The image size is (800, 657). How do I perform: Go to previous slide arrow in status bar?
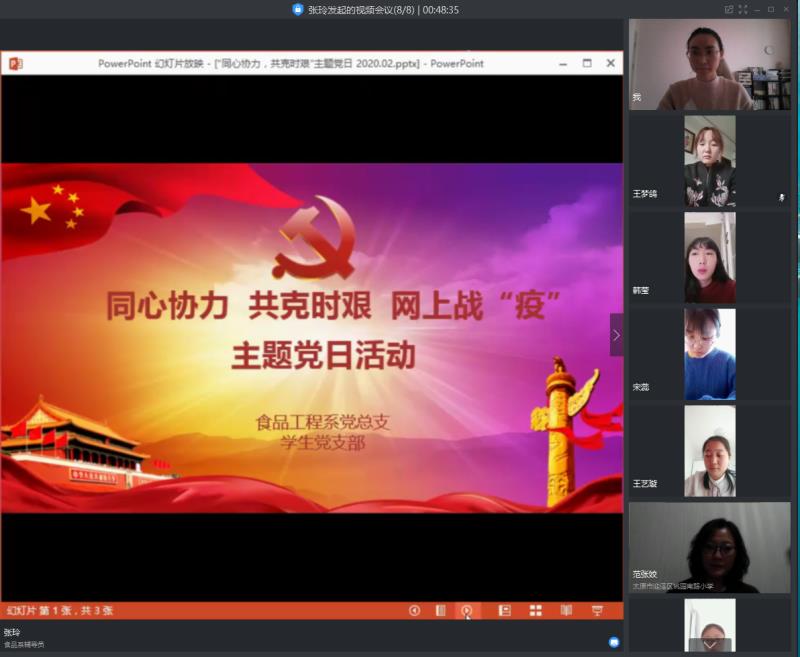coord(414,610)
